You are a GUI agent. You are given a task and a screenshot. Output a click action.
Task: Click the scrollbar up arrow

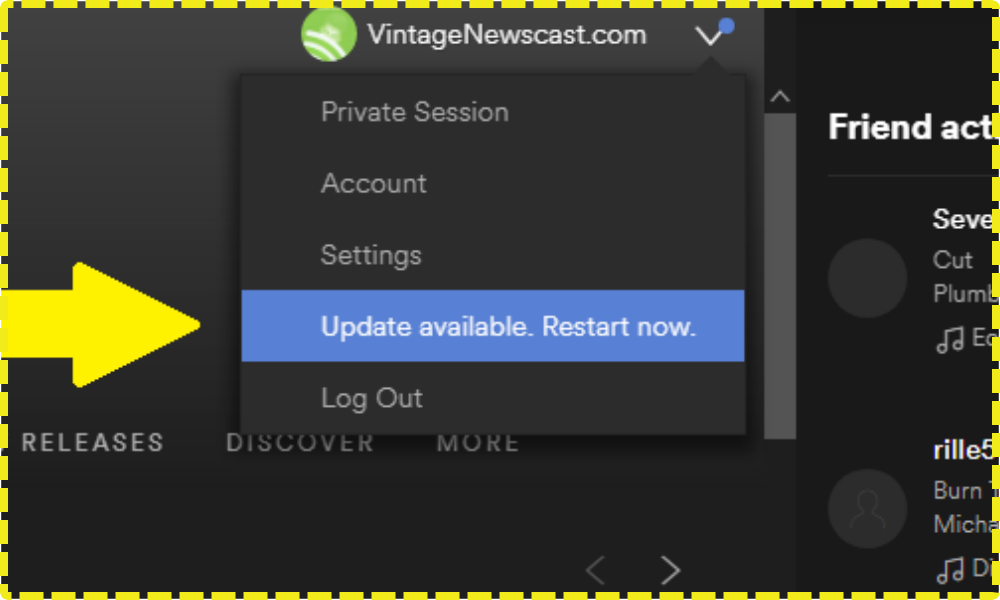point(779,97)
